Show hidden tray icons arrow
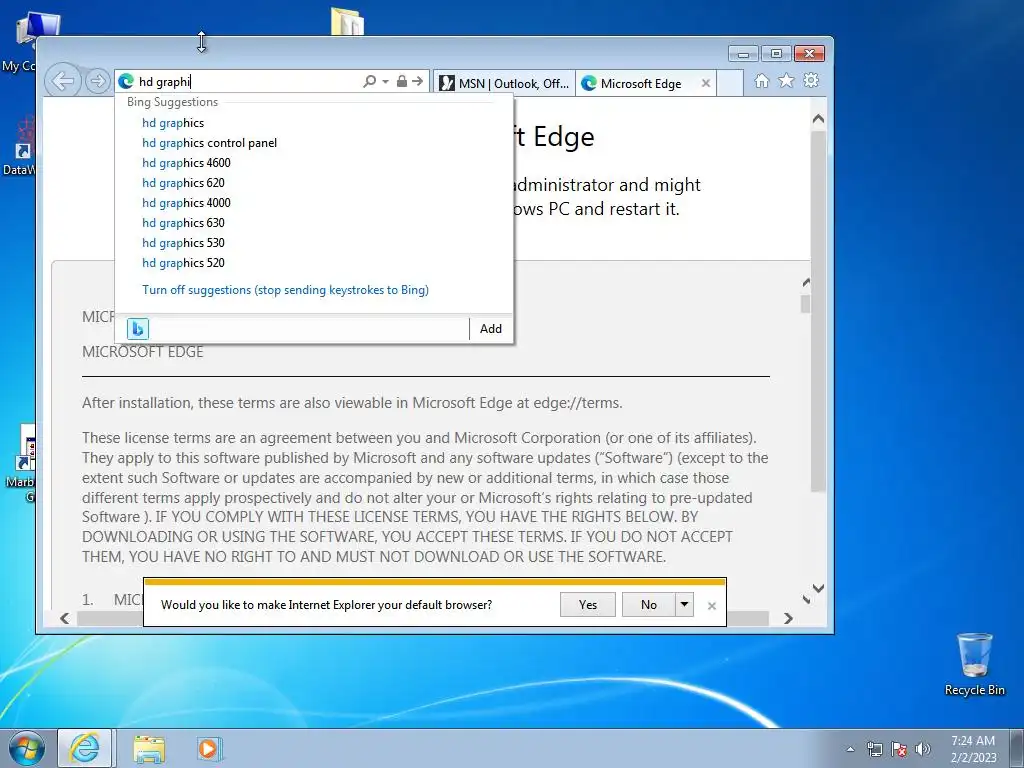Viewport: 1024px width, 768px height. coord(850,749)
